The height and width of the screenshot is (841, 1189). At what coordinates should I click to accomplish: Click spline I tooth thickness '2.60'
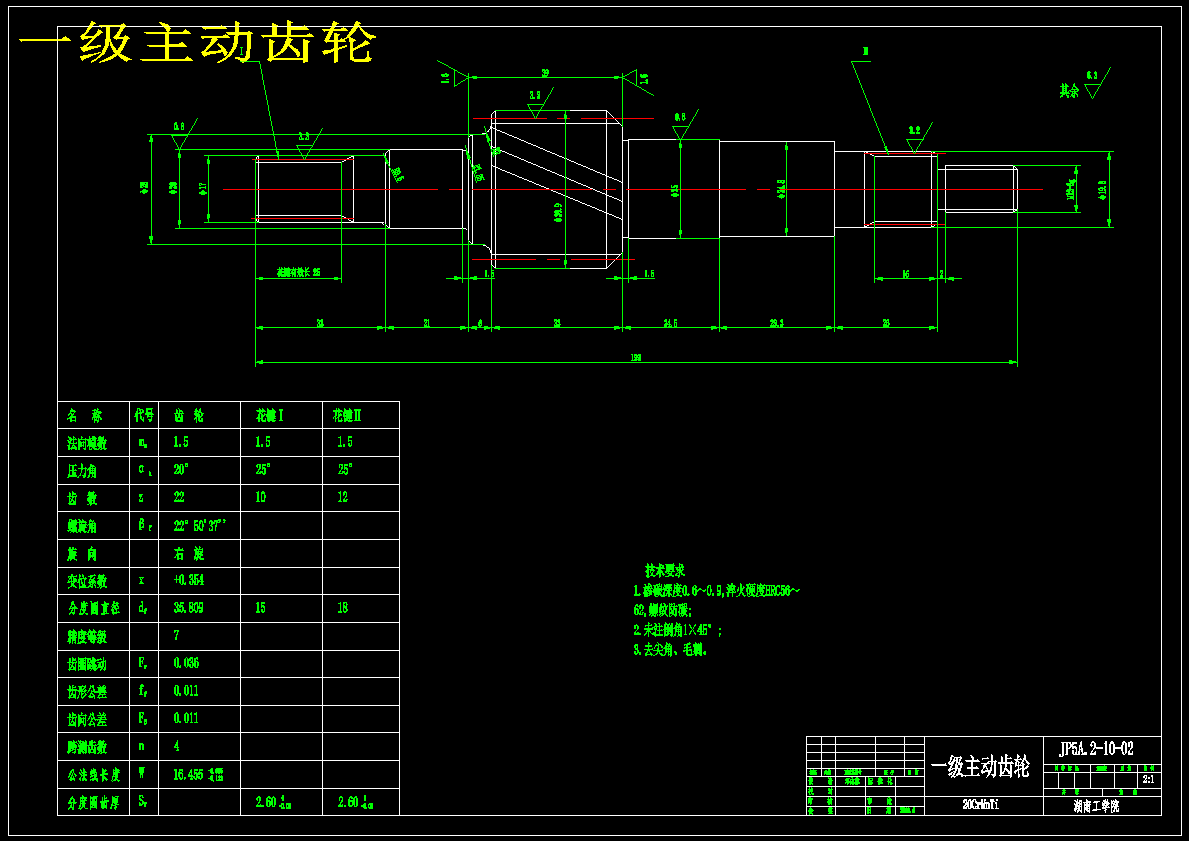pos(265,802)
